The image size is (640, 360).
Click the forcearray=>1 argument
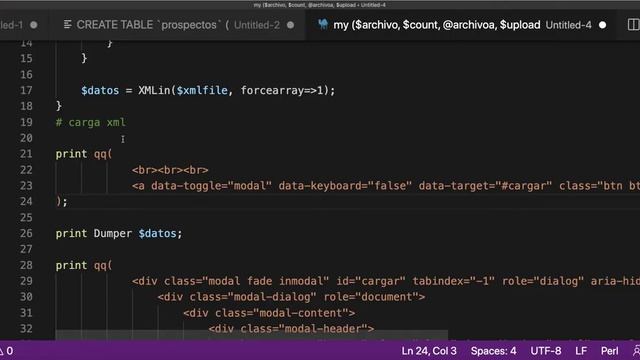(282, 90)
